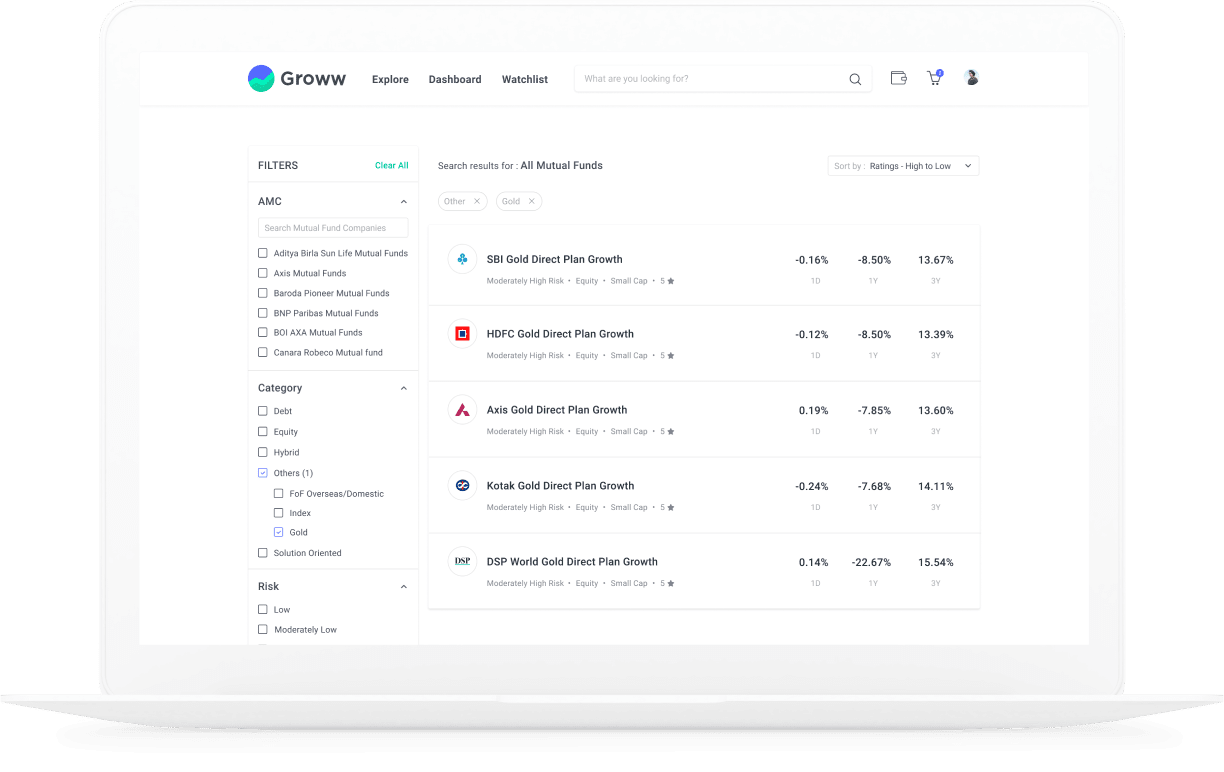Click the Groww logo icon
This screenshot has height=772, width=1224.
tap(261, 79)
